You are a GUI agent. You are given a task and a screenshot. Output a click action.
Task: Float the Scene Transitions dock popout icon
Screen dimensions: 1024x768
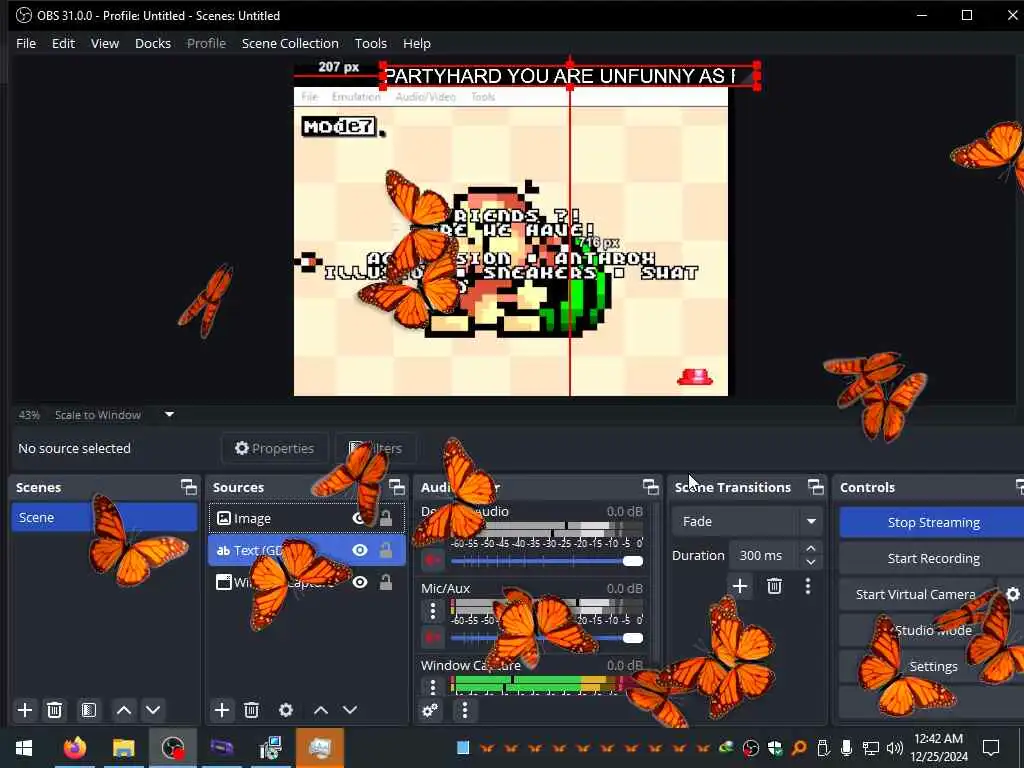816,487
